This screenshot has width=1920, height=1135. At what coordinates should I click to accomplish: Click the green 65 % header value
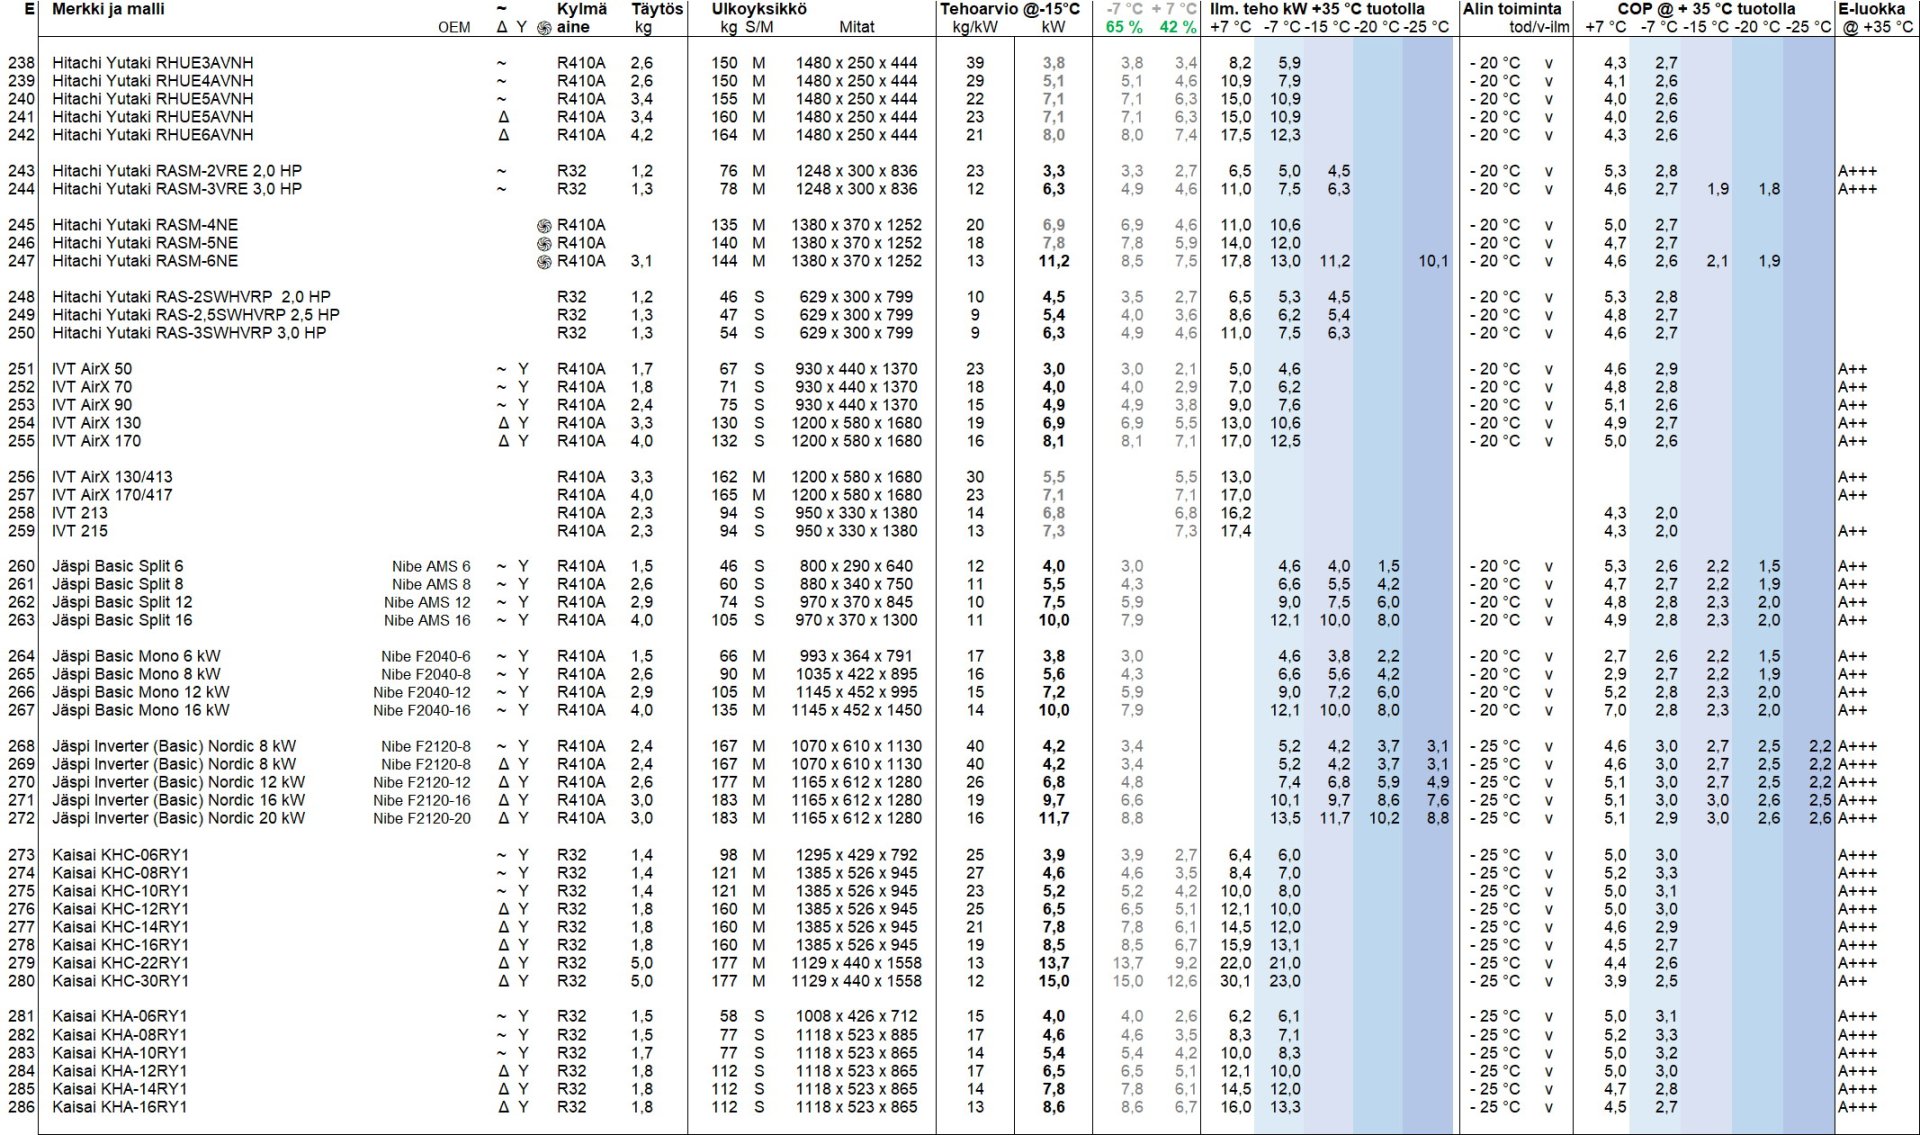(1124, 27)
